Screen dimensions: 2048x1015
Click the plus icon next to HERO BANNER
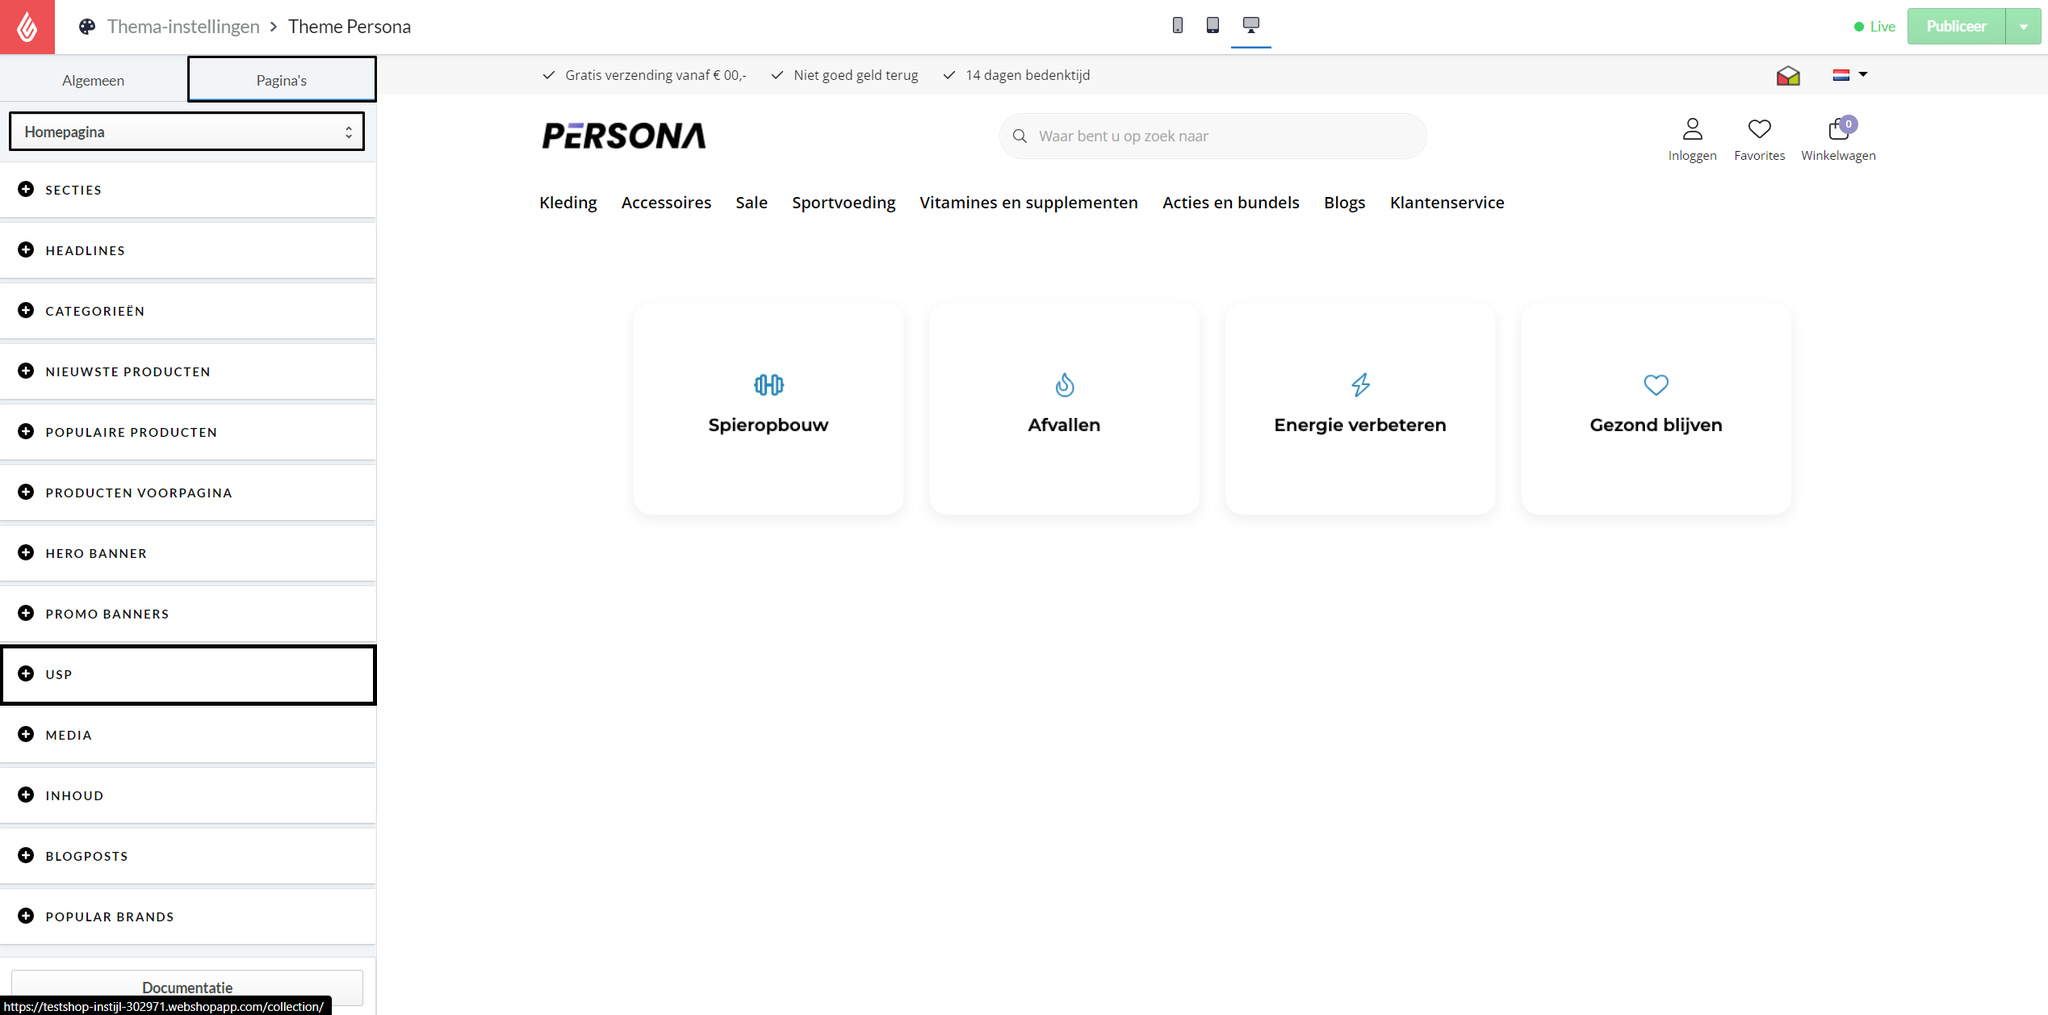26,552
